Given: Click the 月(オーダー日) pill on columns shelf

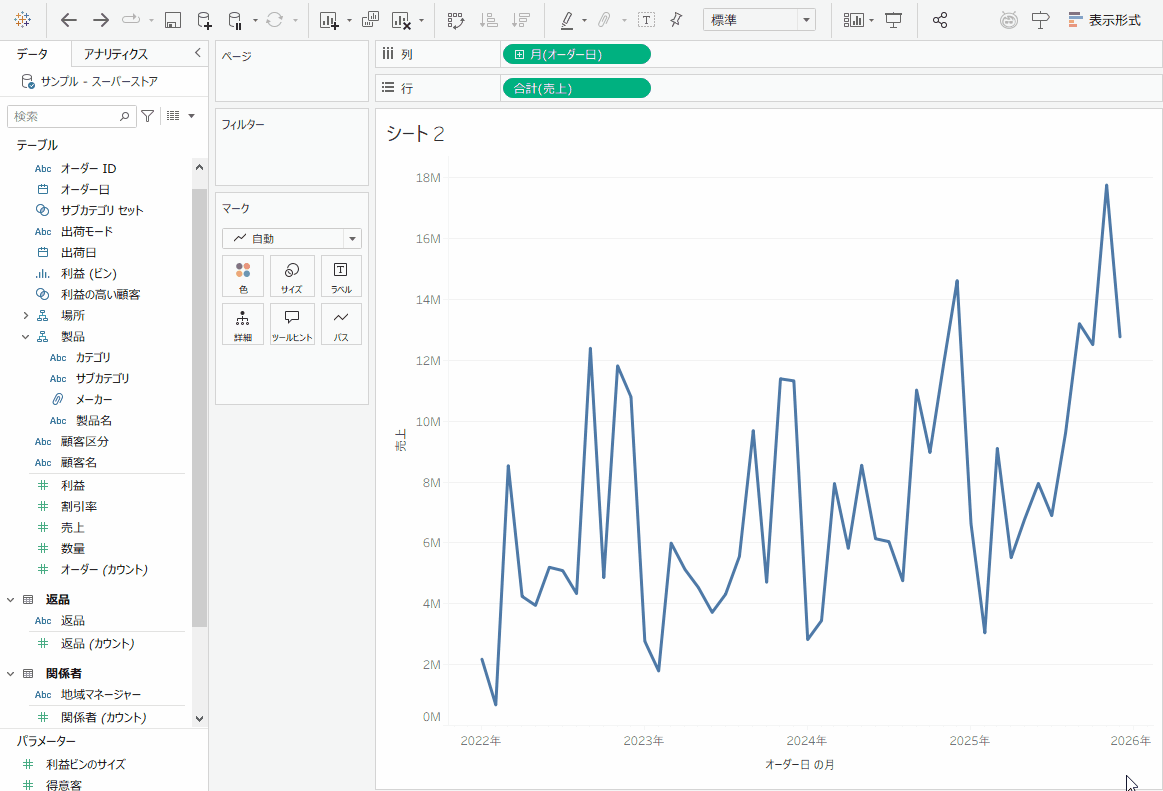Looking at the screenshot, I should [x=576, y=54].
